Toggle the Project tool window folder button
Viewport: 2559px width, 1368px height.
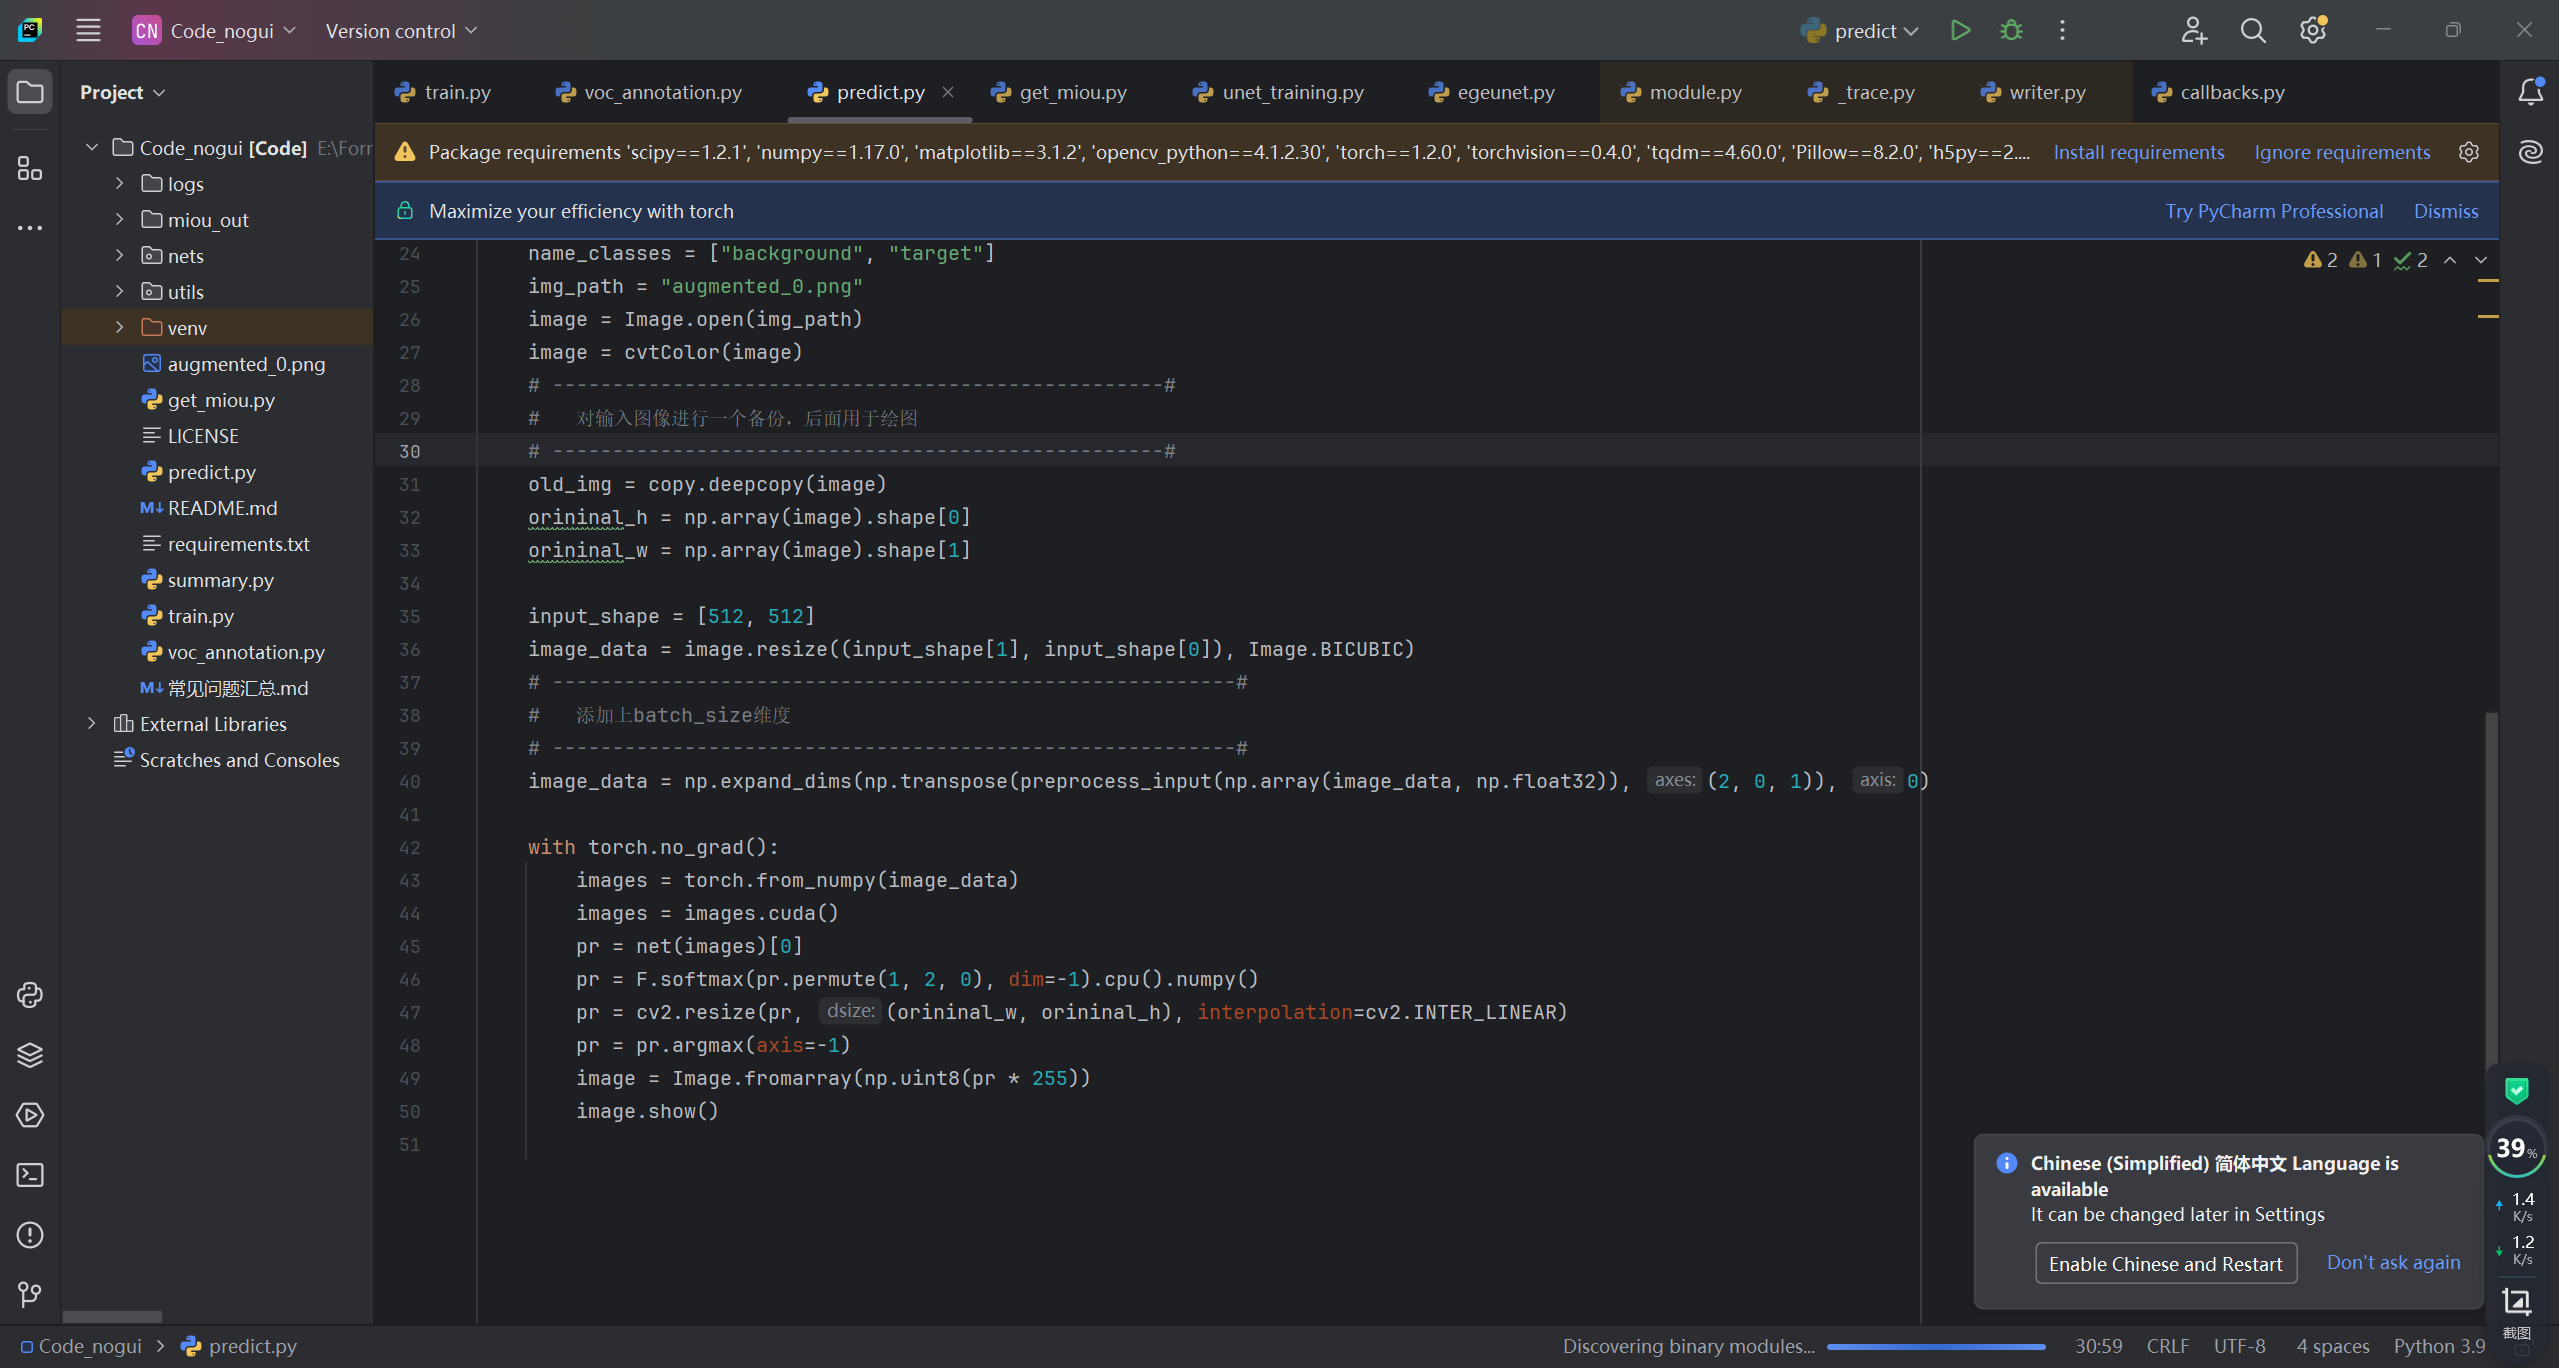(x=30, y=92)
